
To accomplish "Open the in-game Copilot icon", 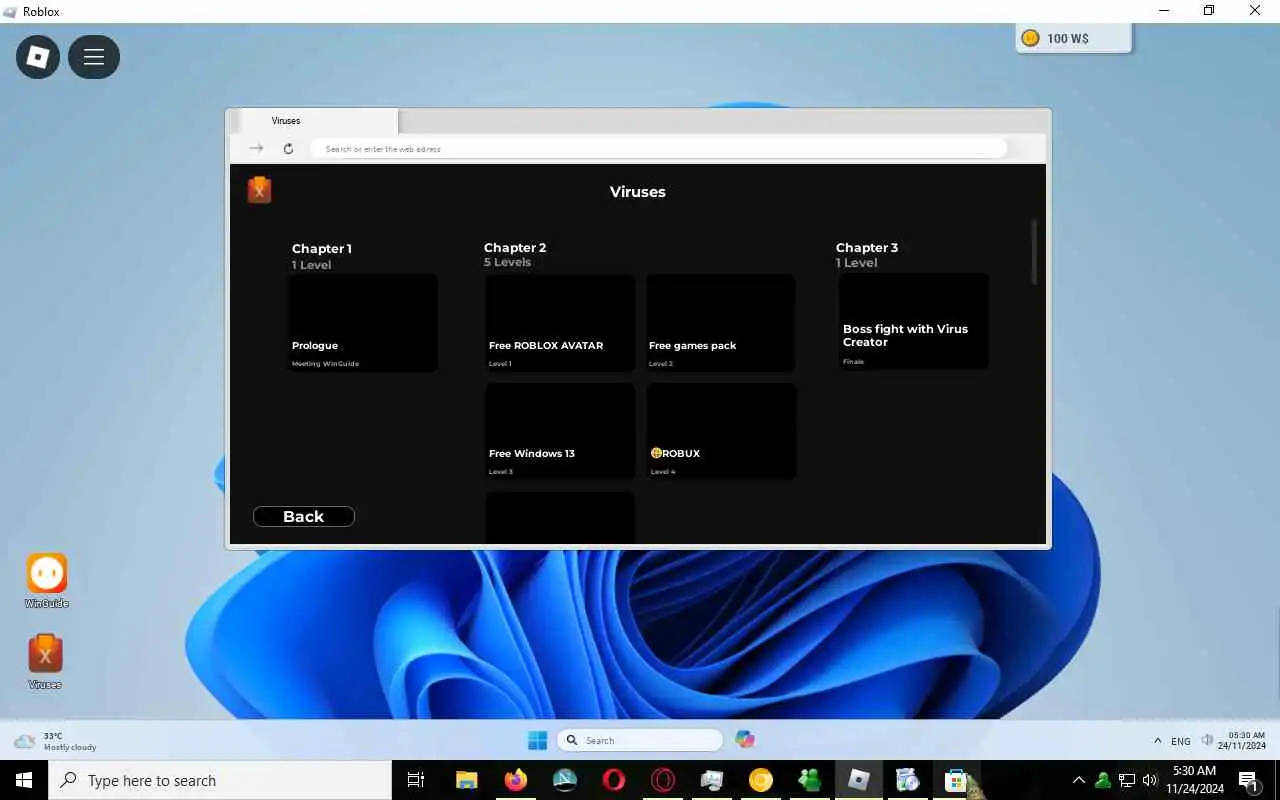I will (x=745, y=739).
